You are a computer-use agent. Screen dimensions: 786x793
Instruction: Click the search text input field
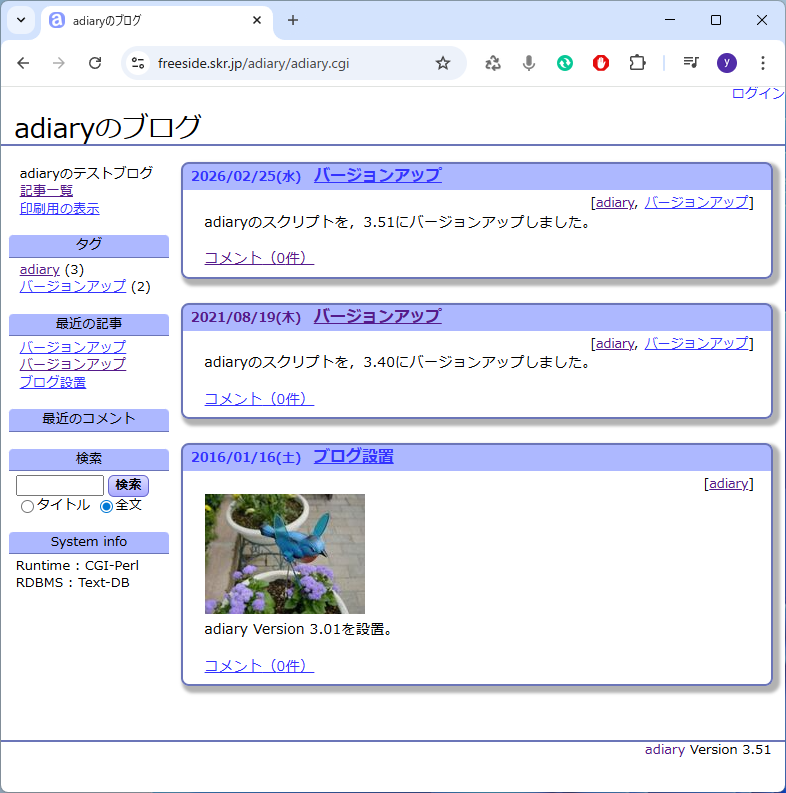(60, 485)
